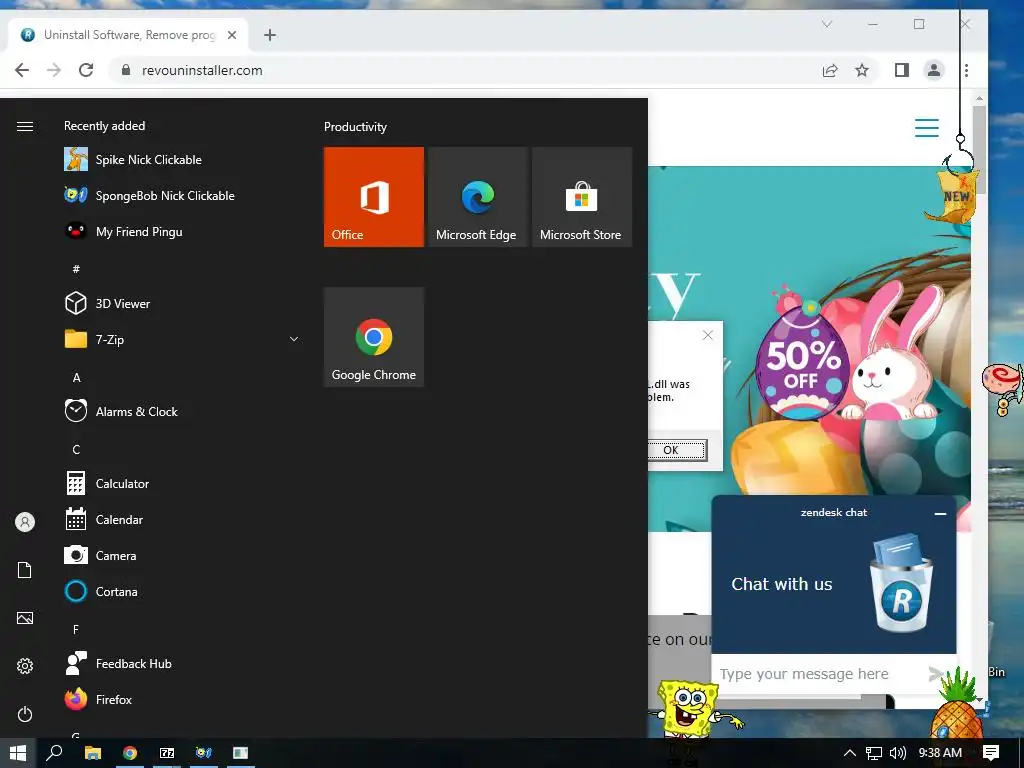Reload the revouninstaller page

click(x=86, y=70)
